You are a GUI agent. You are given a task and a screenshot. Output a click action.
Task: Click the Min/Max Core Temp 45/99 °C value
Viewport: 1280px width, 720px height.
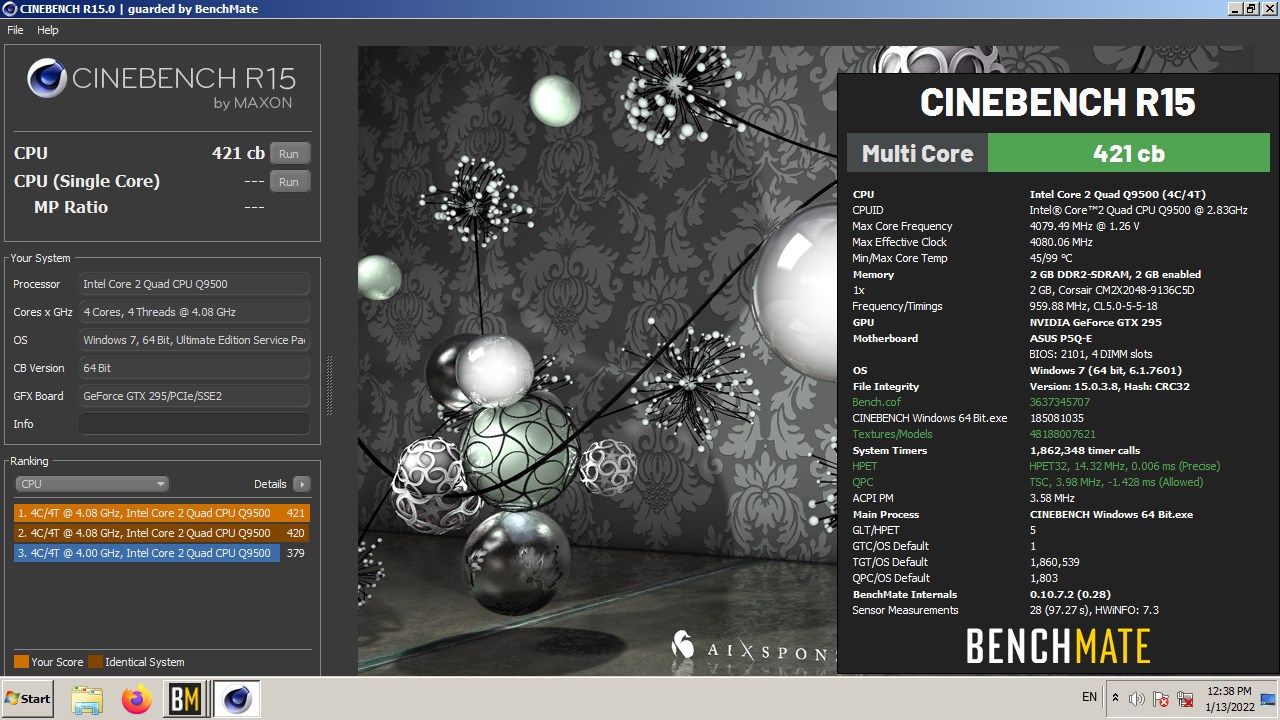pos(1051,258)
